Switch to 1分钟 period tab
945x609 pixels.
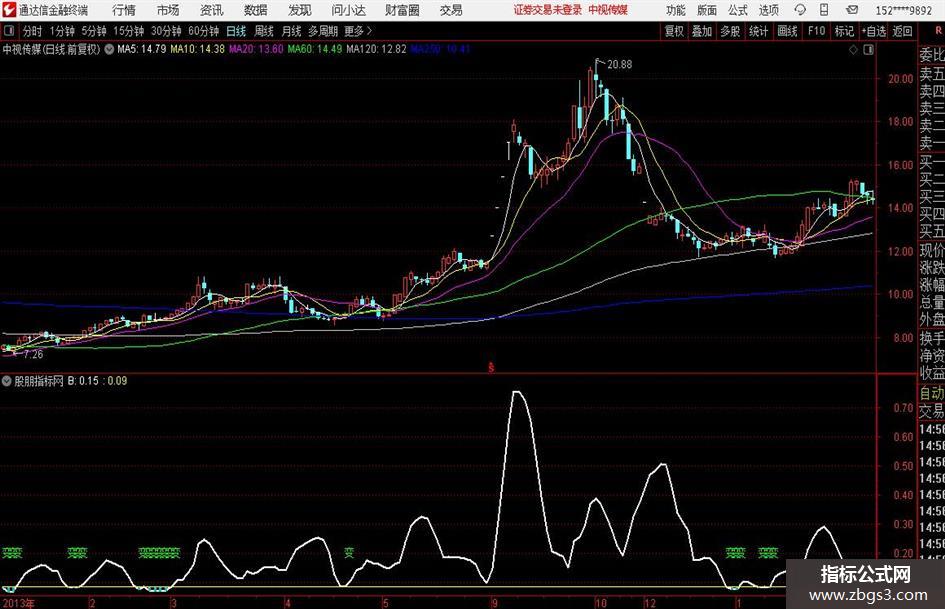[x=61, y=31]
